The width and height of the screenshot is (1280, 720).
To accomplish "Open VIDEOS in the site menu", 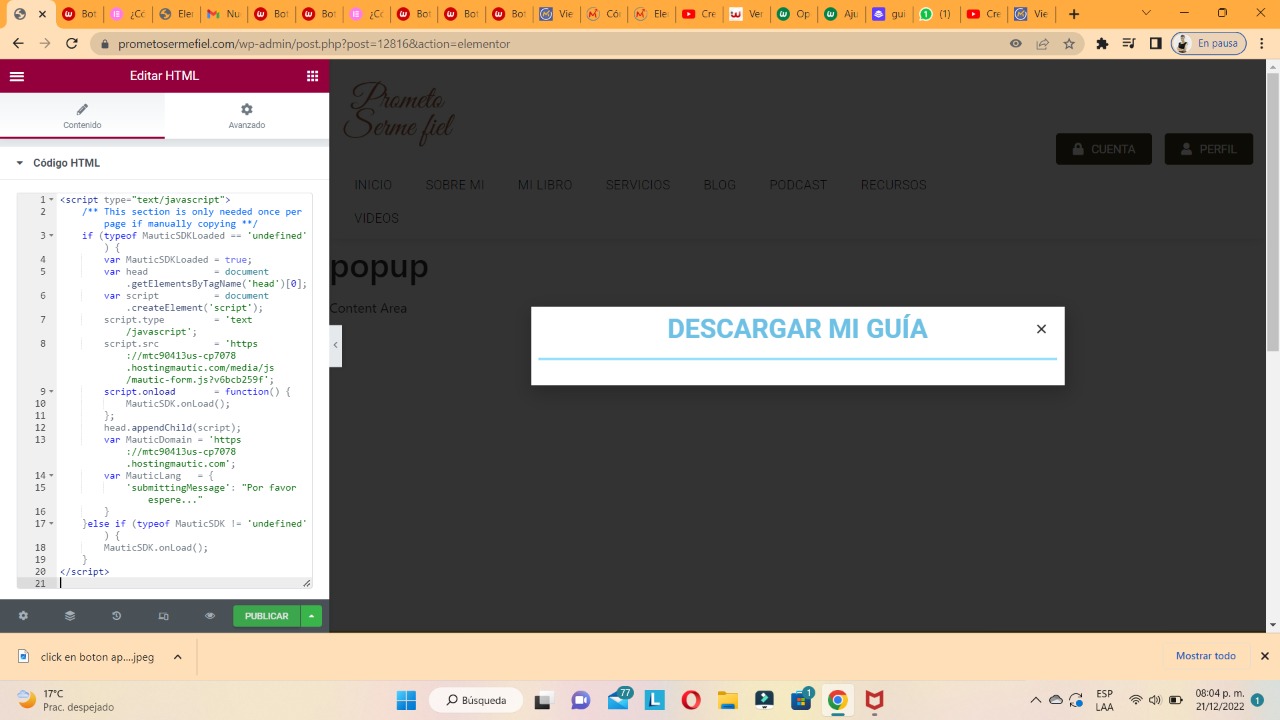I will coord(377,218).
